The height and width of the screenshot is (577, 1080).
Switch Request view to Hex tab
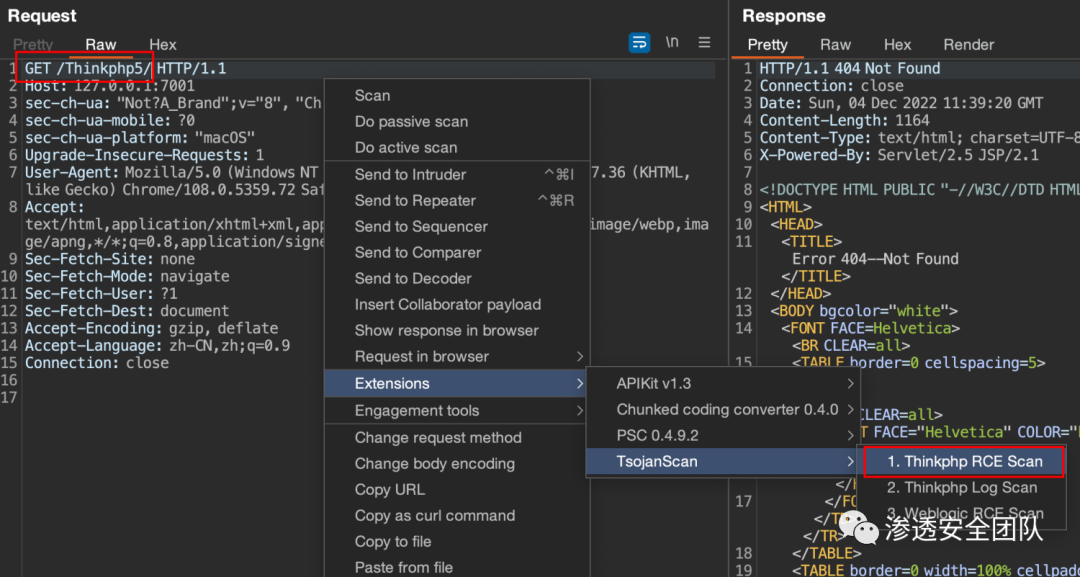(162, 45)
